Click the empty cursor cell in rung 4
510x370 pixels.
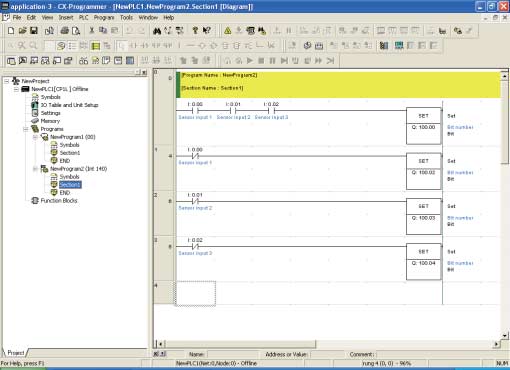point(196,293)
